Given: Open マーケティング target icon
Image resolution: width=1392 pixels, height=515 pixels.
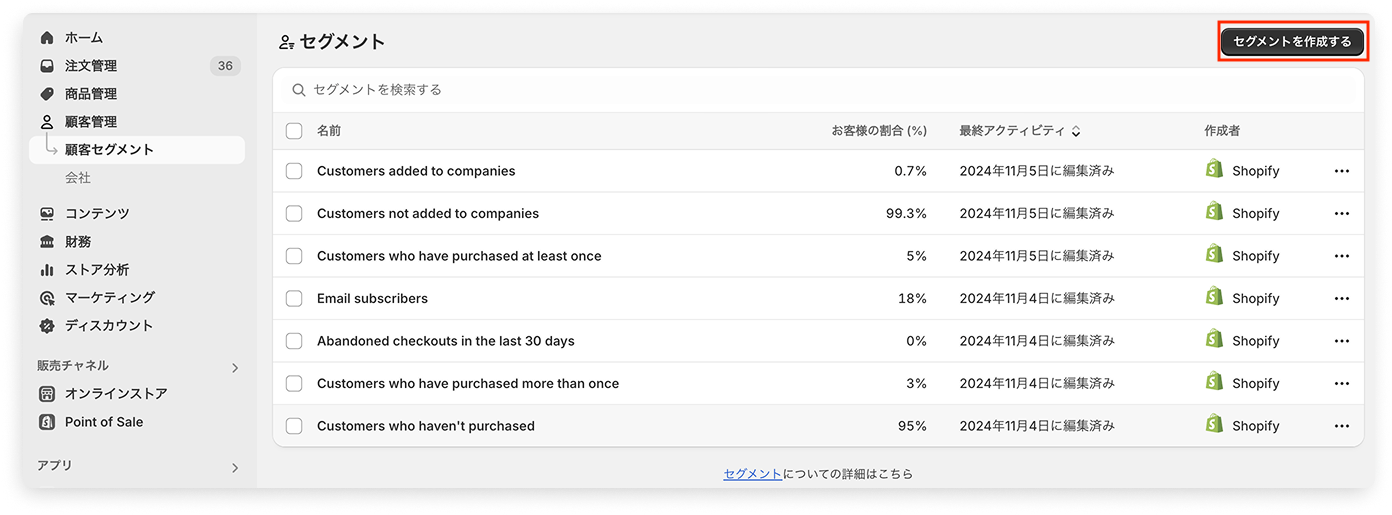Looking at the screenshot, I should (x=47, y=298).
